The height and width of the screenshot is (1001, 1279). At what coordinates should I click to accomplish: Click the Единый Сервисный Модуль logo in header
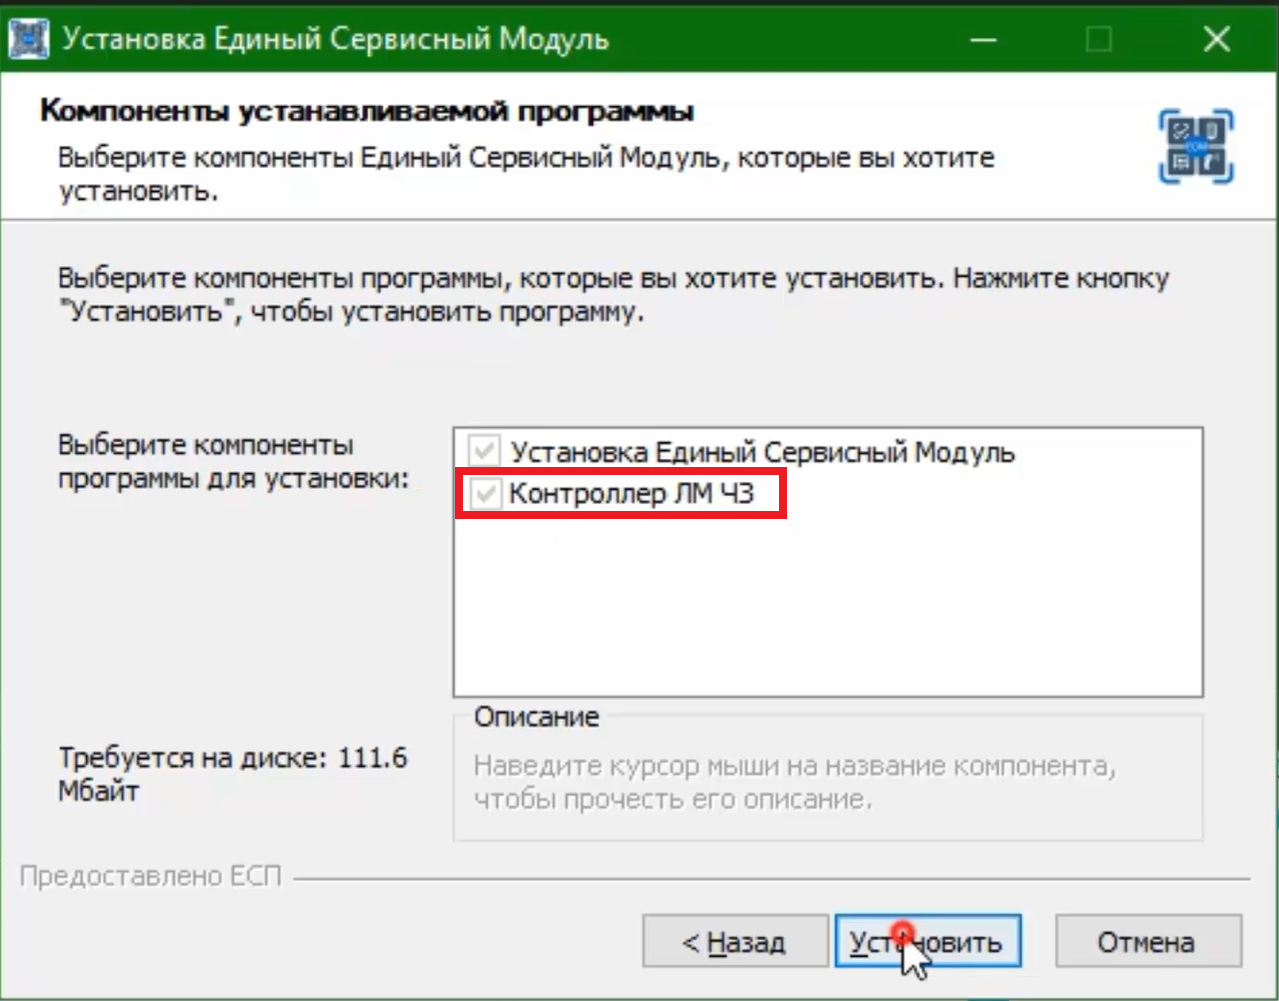click(1196, 146)
